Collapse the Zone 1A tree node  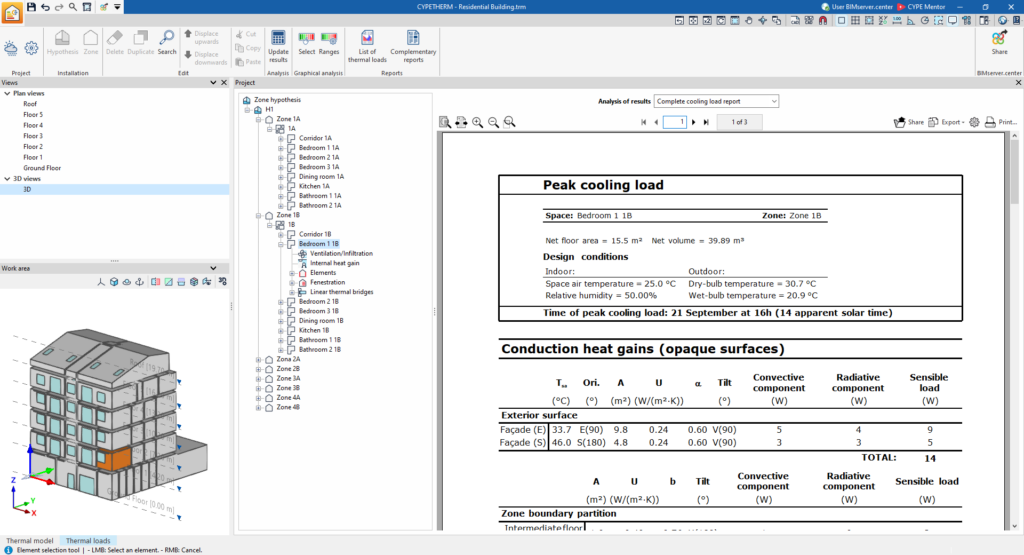(x=259, y=119)
